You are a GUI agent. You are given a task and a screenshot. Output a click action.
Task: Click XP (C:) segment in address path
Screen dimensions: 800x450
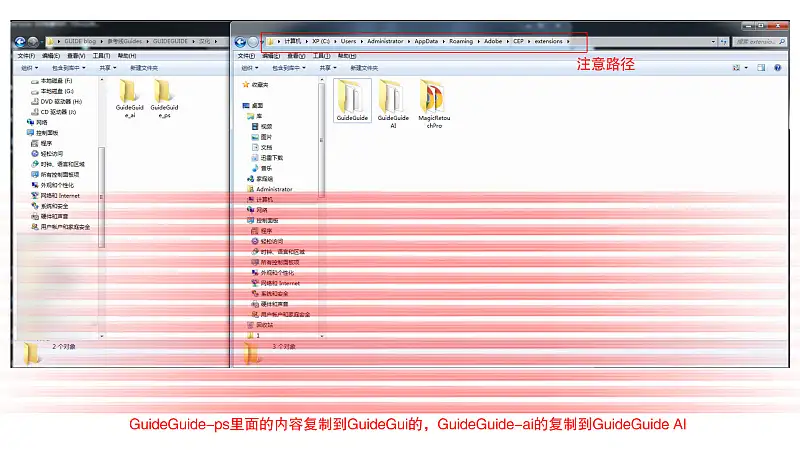point(321,41)
